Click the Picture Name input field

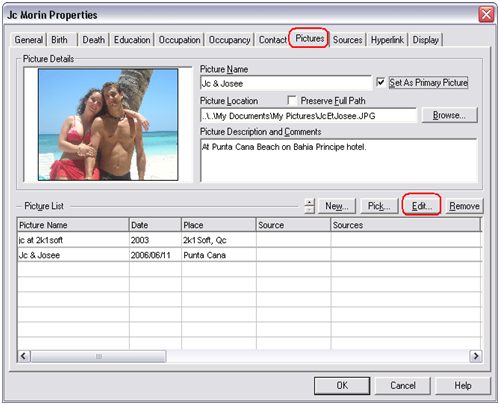pyautogui.click(x=286, y=83)
